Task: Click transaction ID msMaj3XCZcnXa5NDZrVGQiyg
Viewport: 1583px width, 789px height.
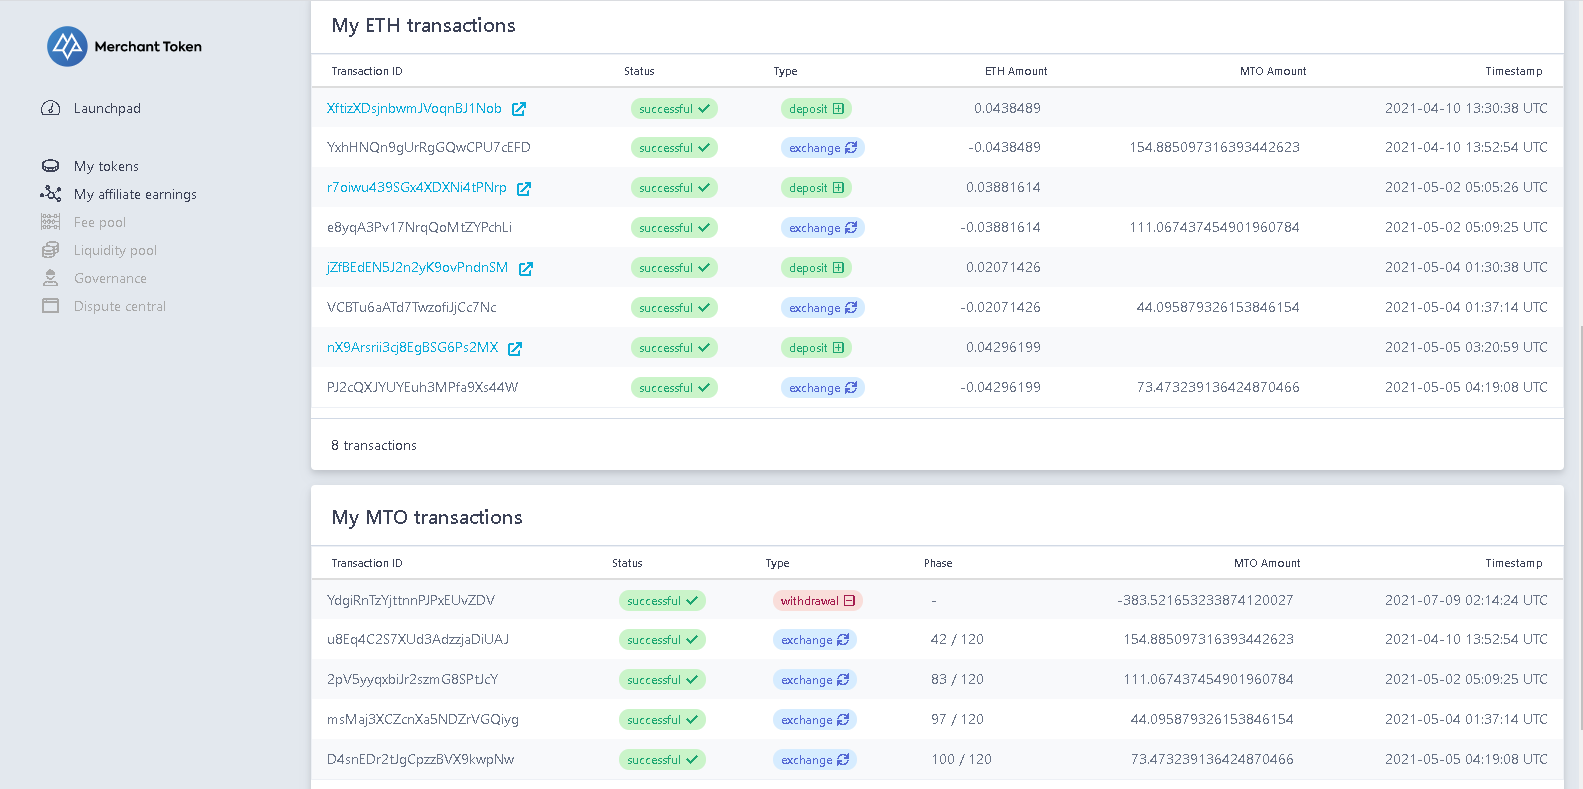Action: (423, 719)
